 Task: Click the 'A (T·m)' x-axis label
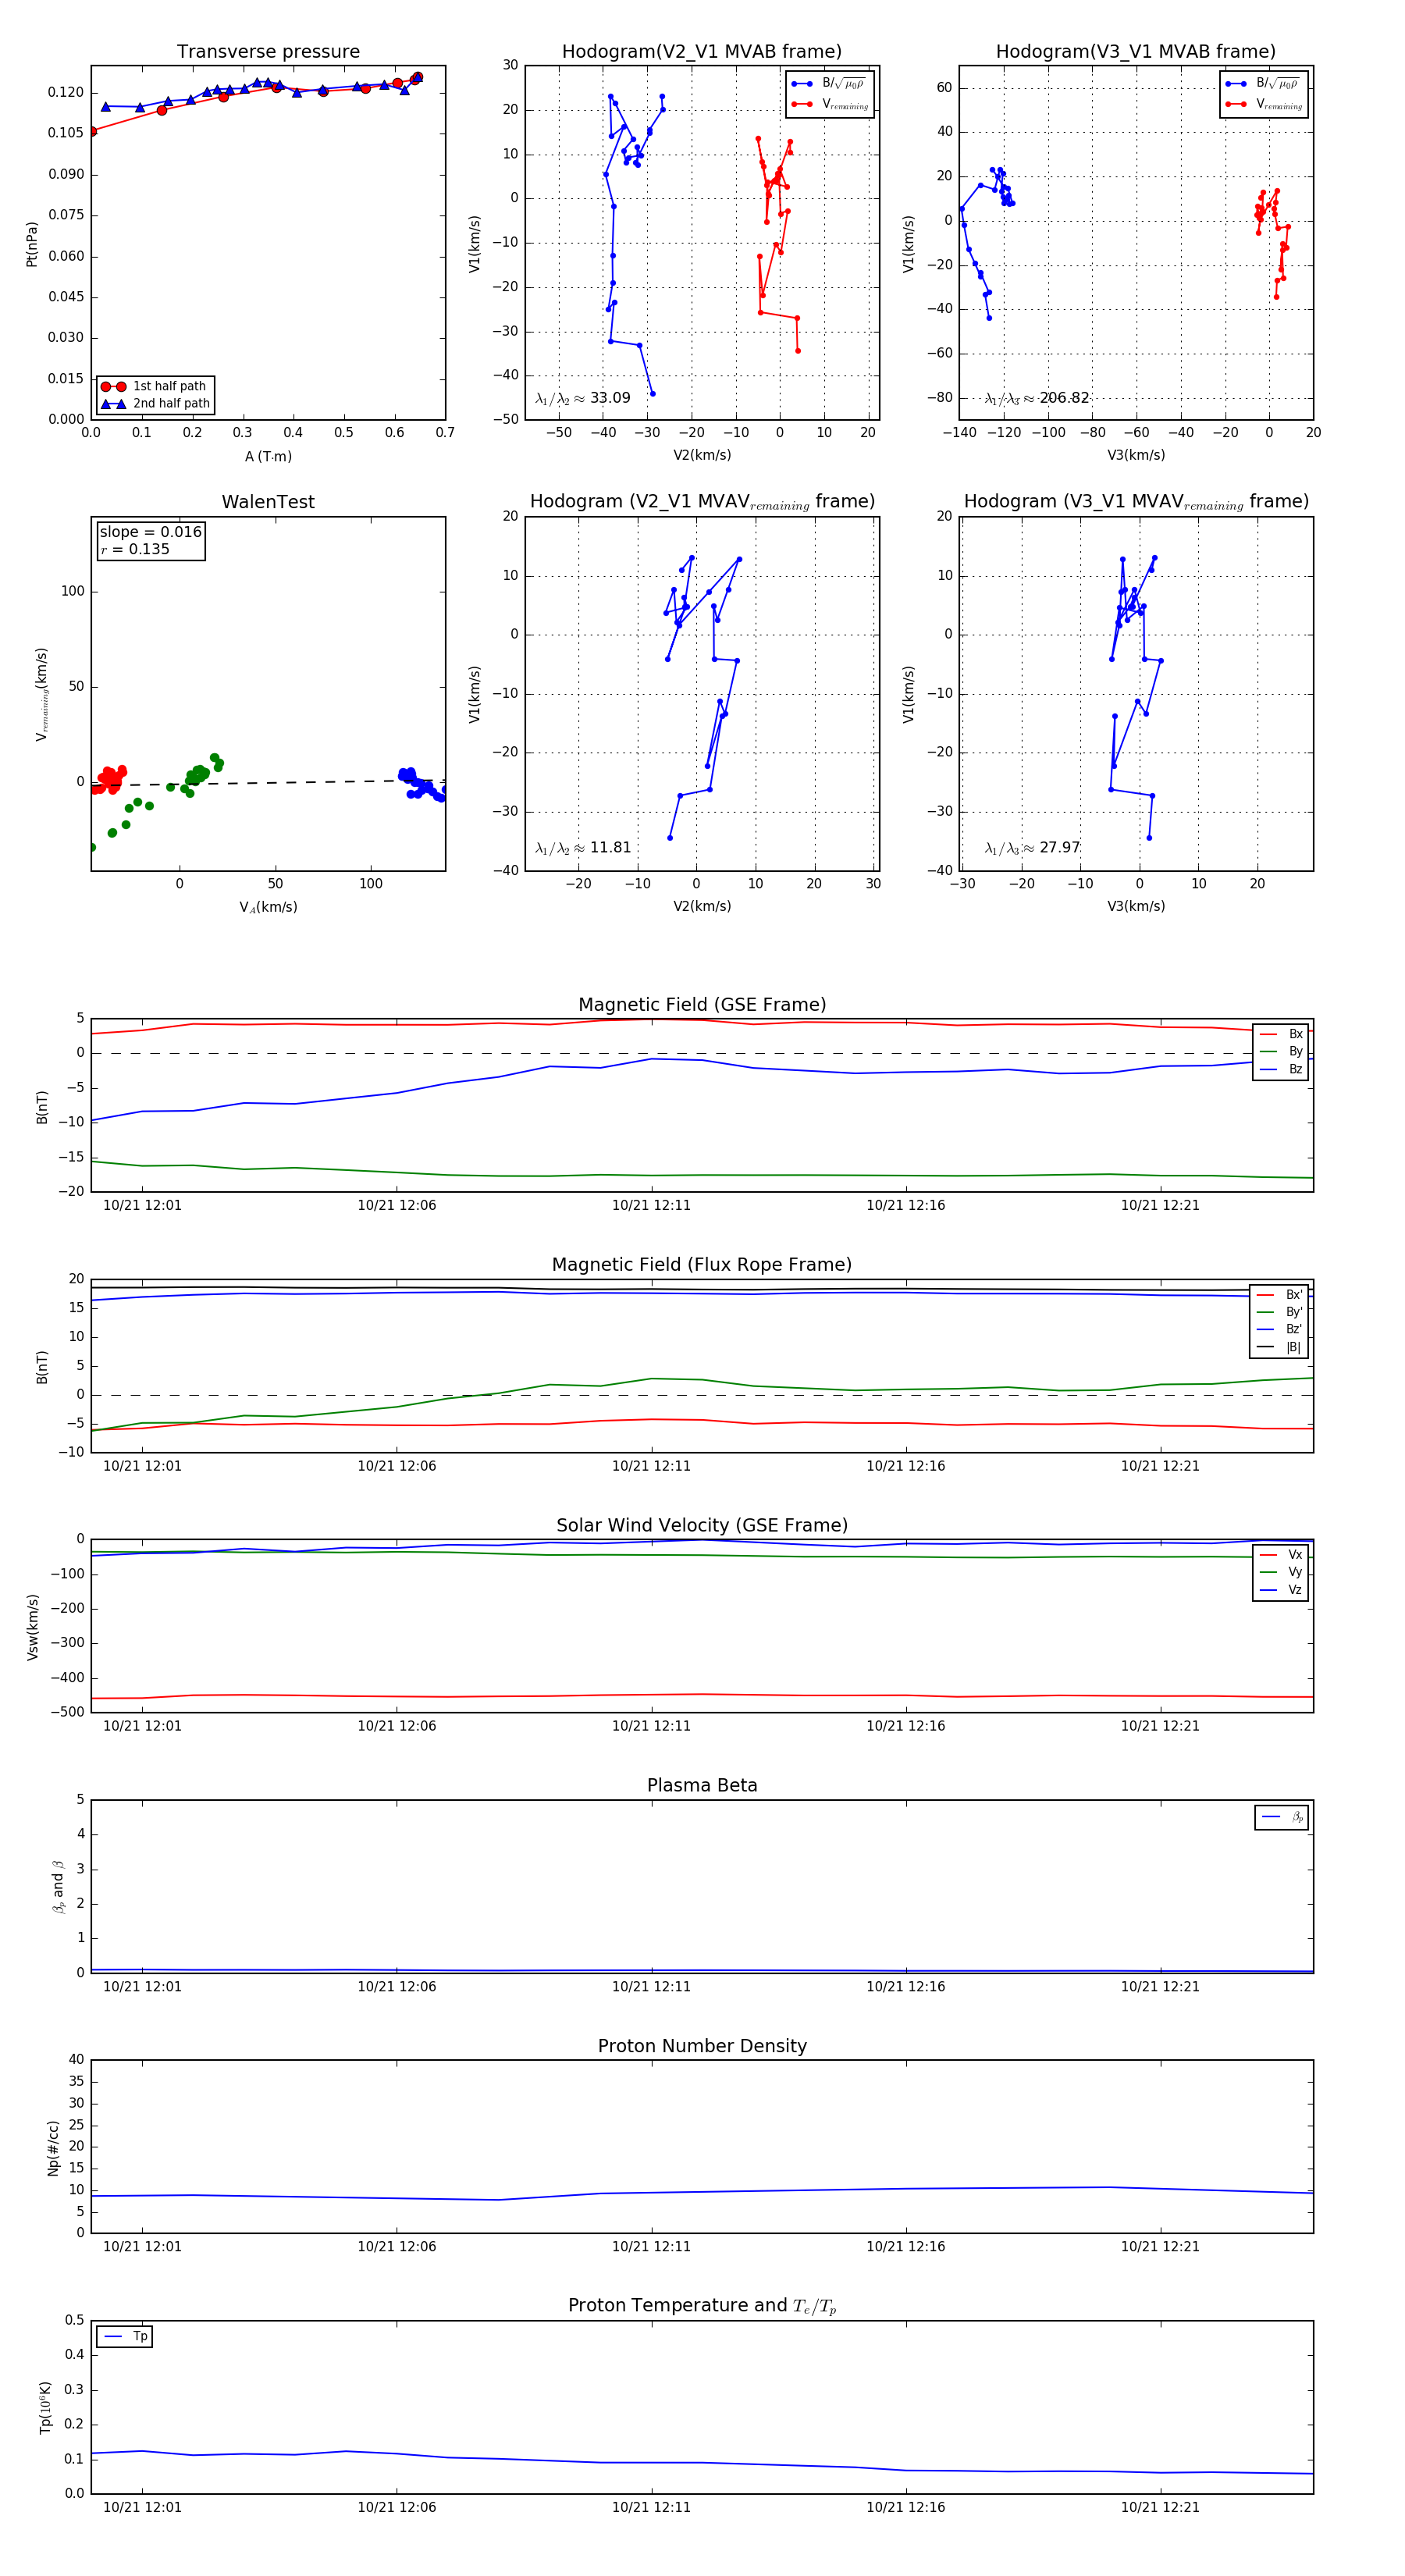coord(268,456)
